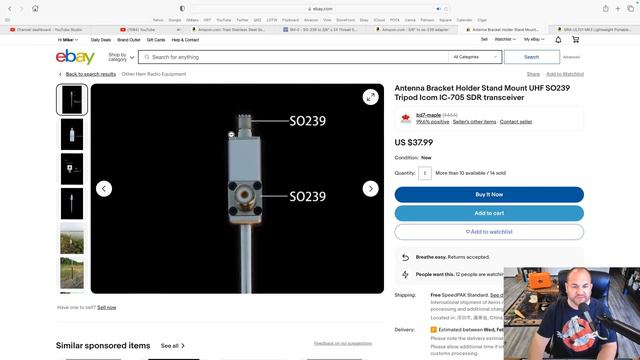Open notifications bell icon
Screen dimensions: 640x360
558,40
